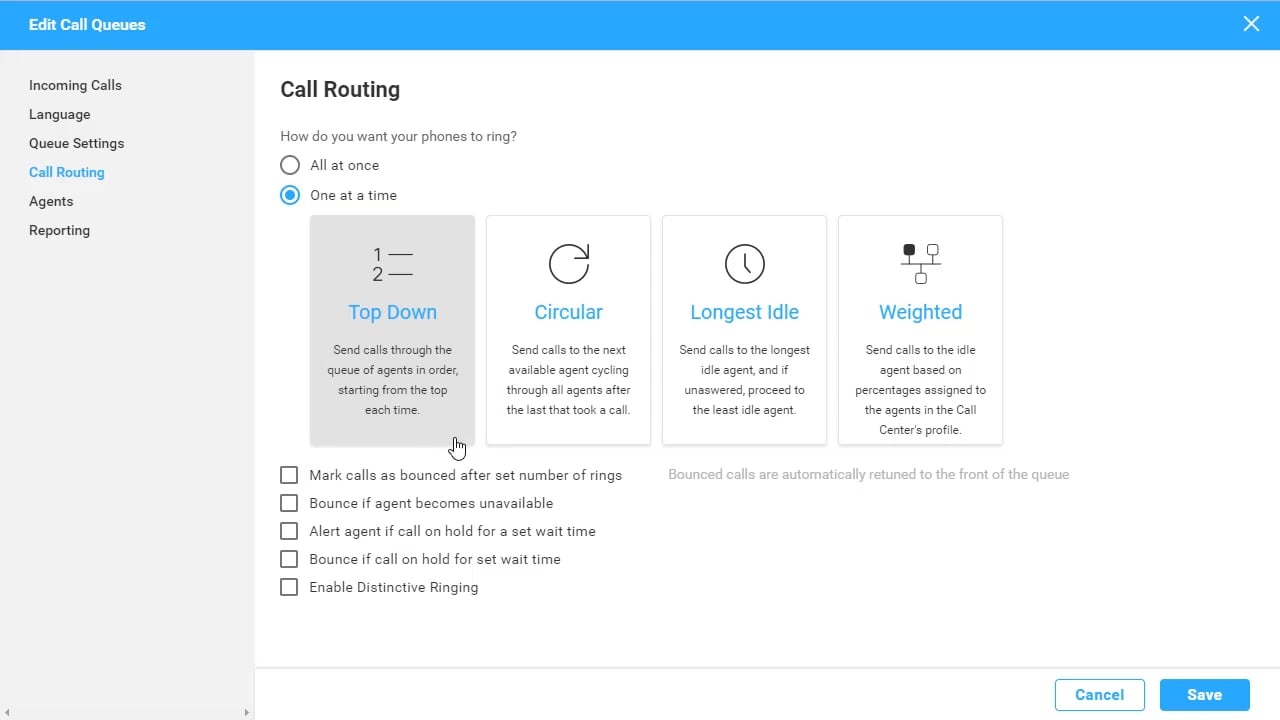Enable Mark calls as bounced after rings
This screenshot has height=720, width=1280.
289,475
